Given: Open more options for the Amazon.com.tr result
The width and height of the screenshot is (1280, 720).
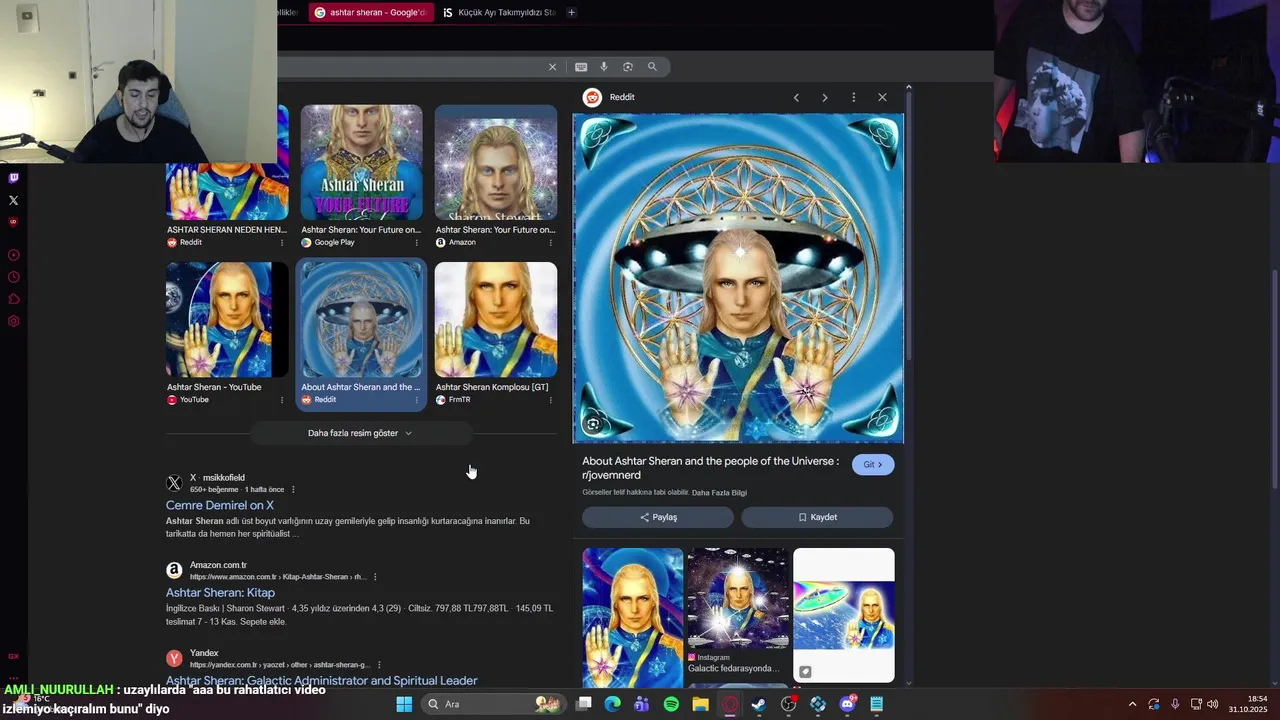Looking at the screenshot, I should coord(375,577).
